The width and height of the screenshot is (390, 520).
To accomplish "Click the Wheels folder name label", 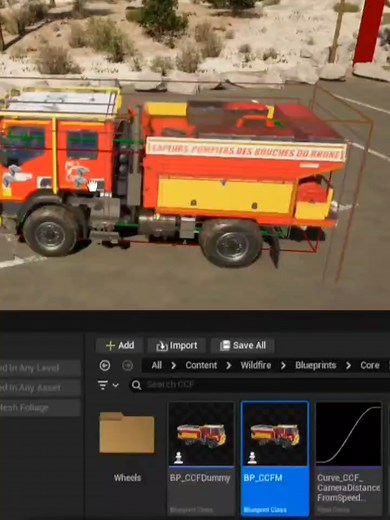I will tap(127, 478).
